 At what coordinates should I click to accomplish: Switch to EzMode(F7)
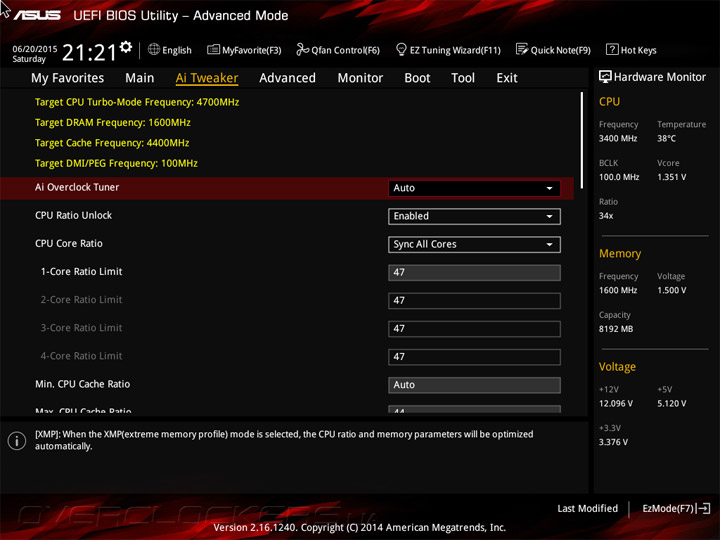pos(676,508)
